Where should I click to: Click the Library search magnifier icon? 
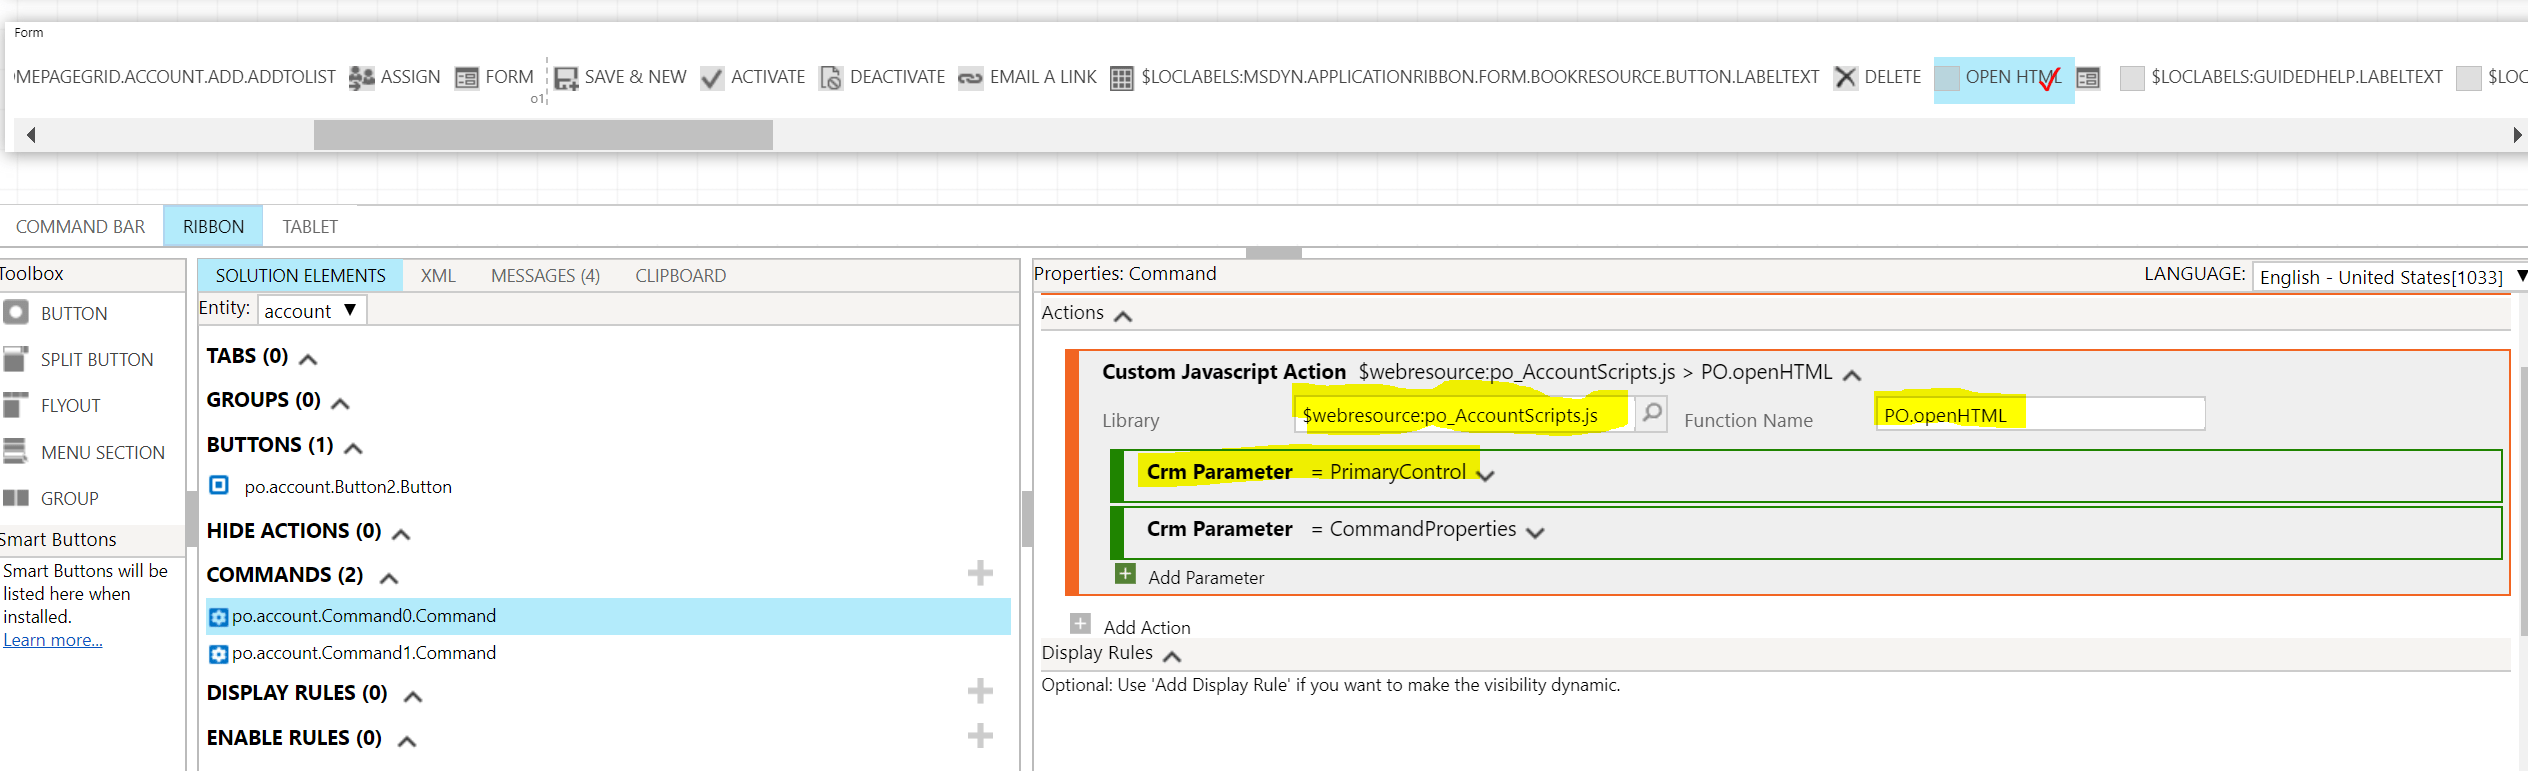click(1652, 413)
